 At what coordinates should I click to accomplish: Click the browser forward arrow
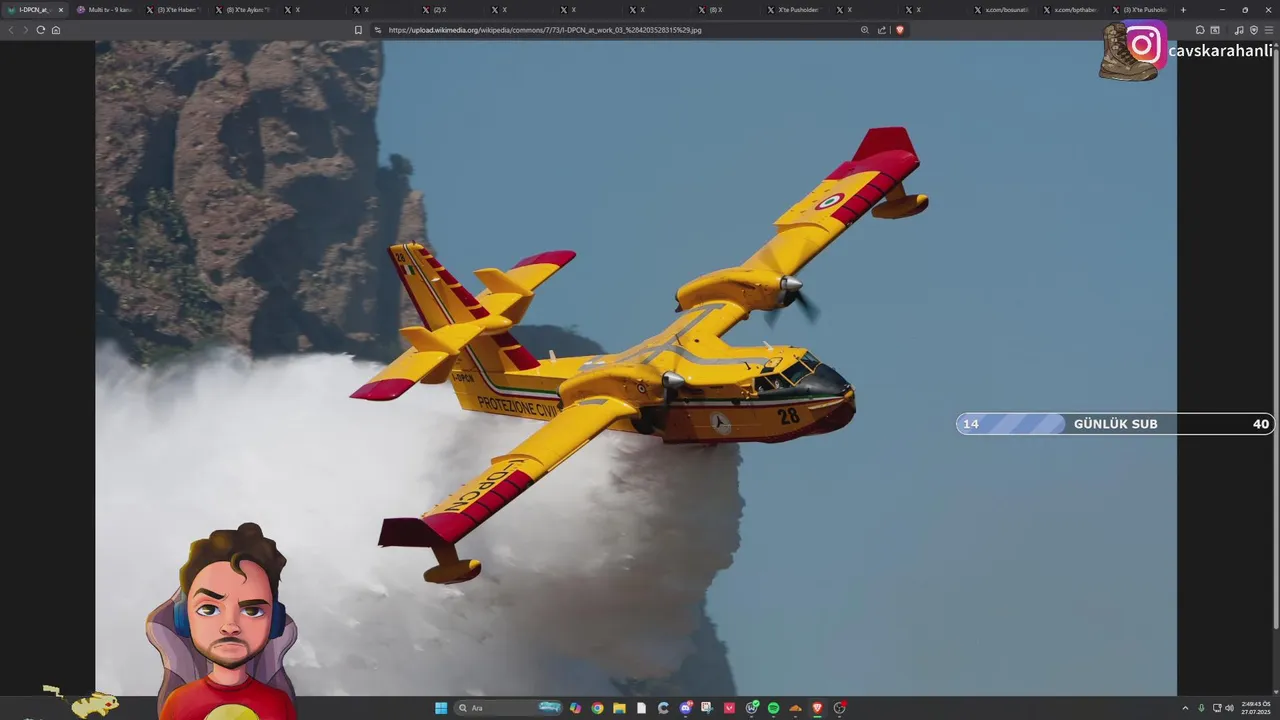[x=25, y=30]
